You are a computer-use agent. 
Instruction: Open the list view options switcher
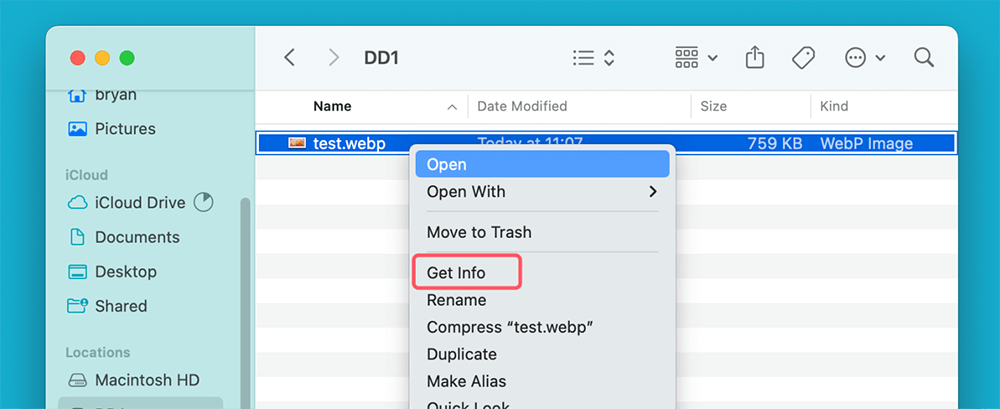click(x=593, y=58)
